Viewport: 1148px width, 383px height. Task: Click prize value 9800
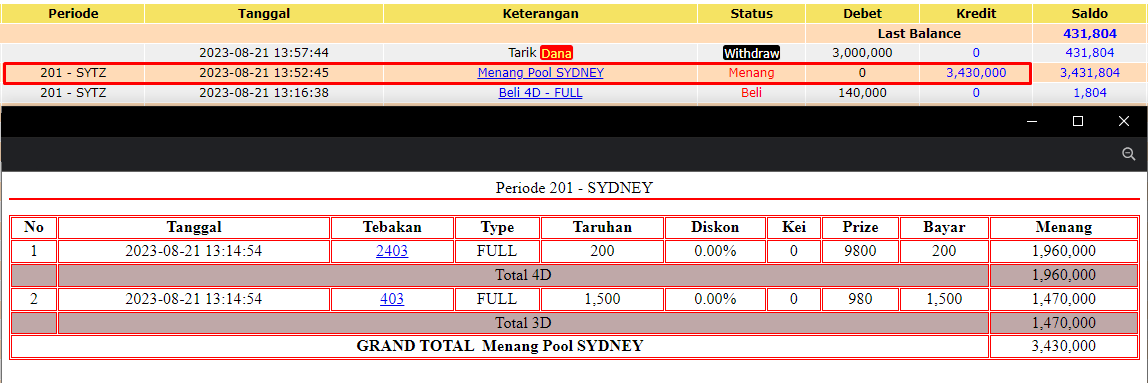tap(860, 251)
